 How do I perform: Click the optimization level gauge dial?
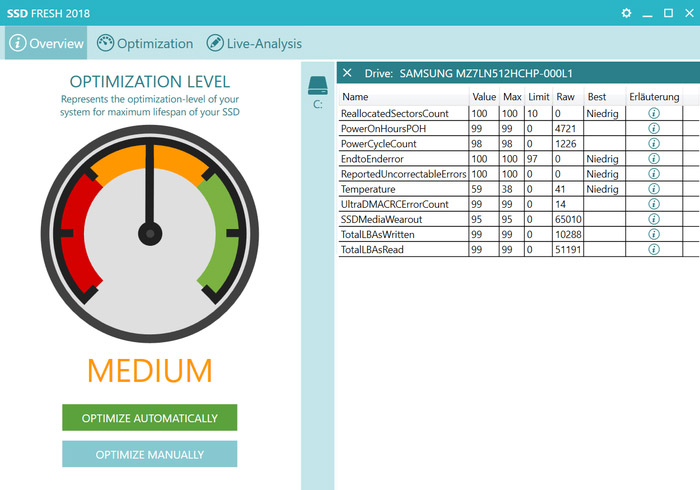[x=150, y=234]
